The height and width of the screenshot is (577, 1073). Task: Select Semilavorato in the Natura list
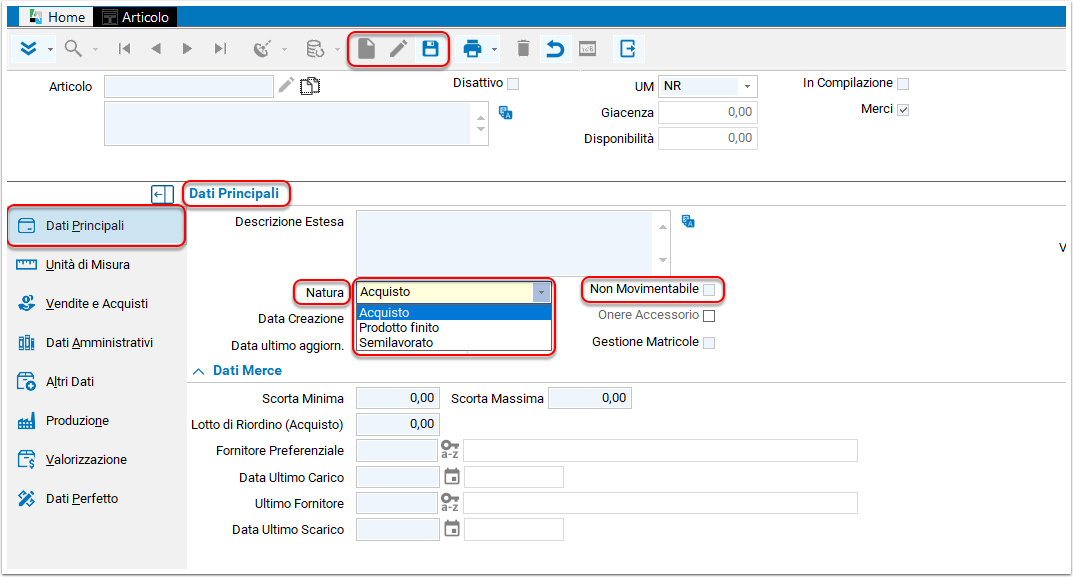tap(454, 343)
